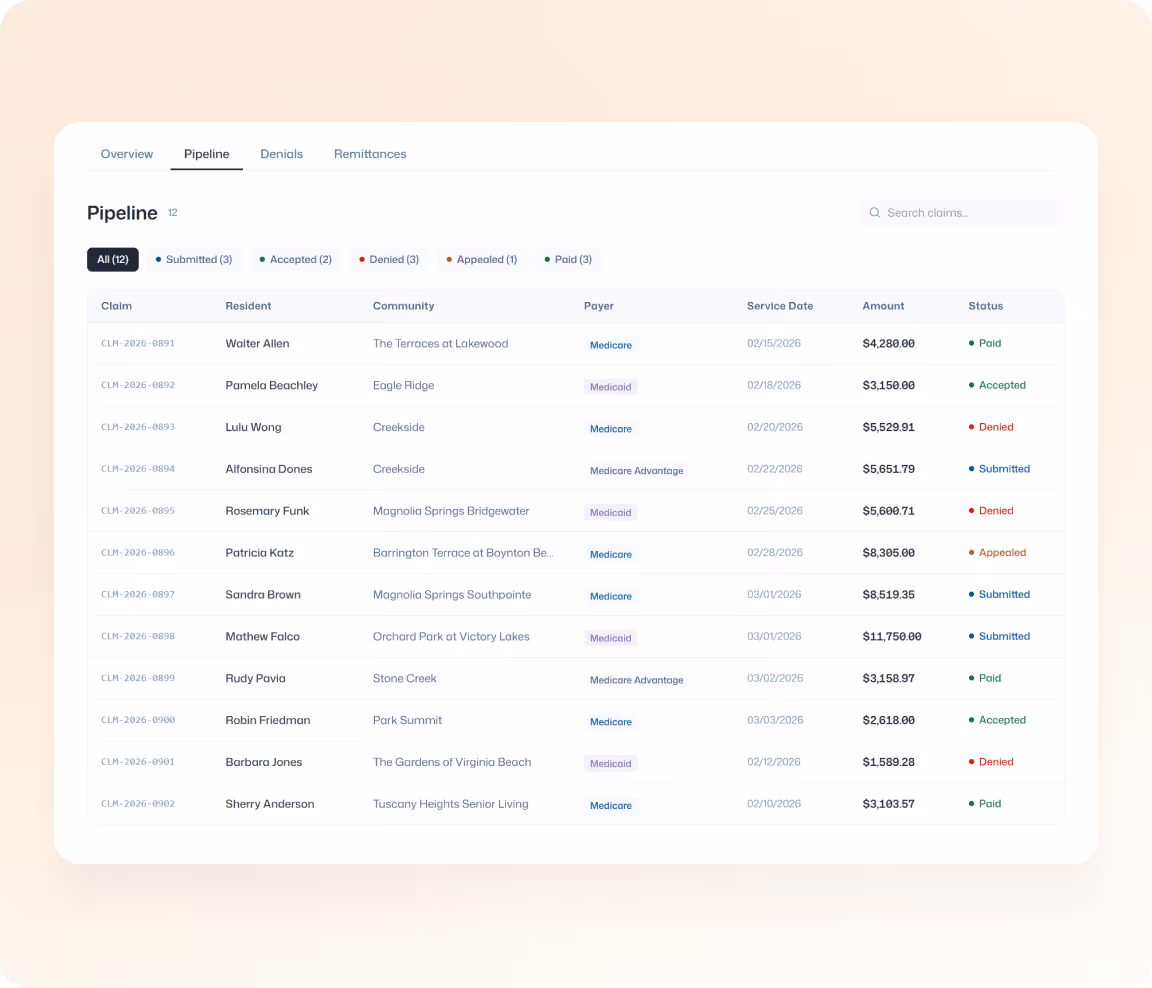Click the green status dot beside Walter Allen's Paid status
Screen dimensions: 1152x988
(973, 344)
